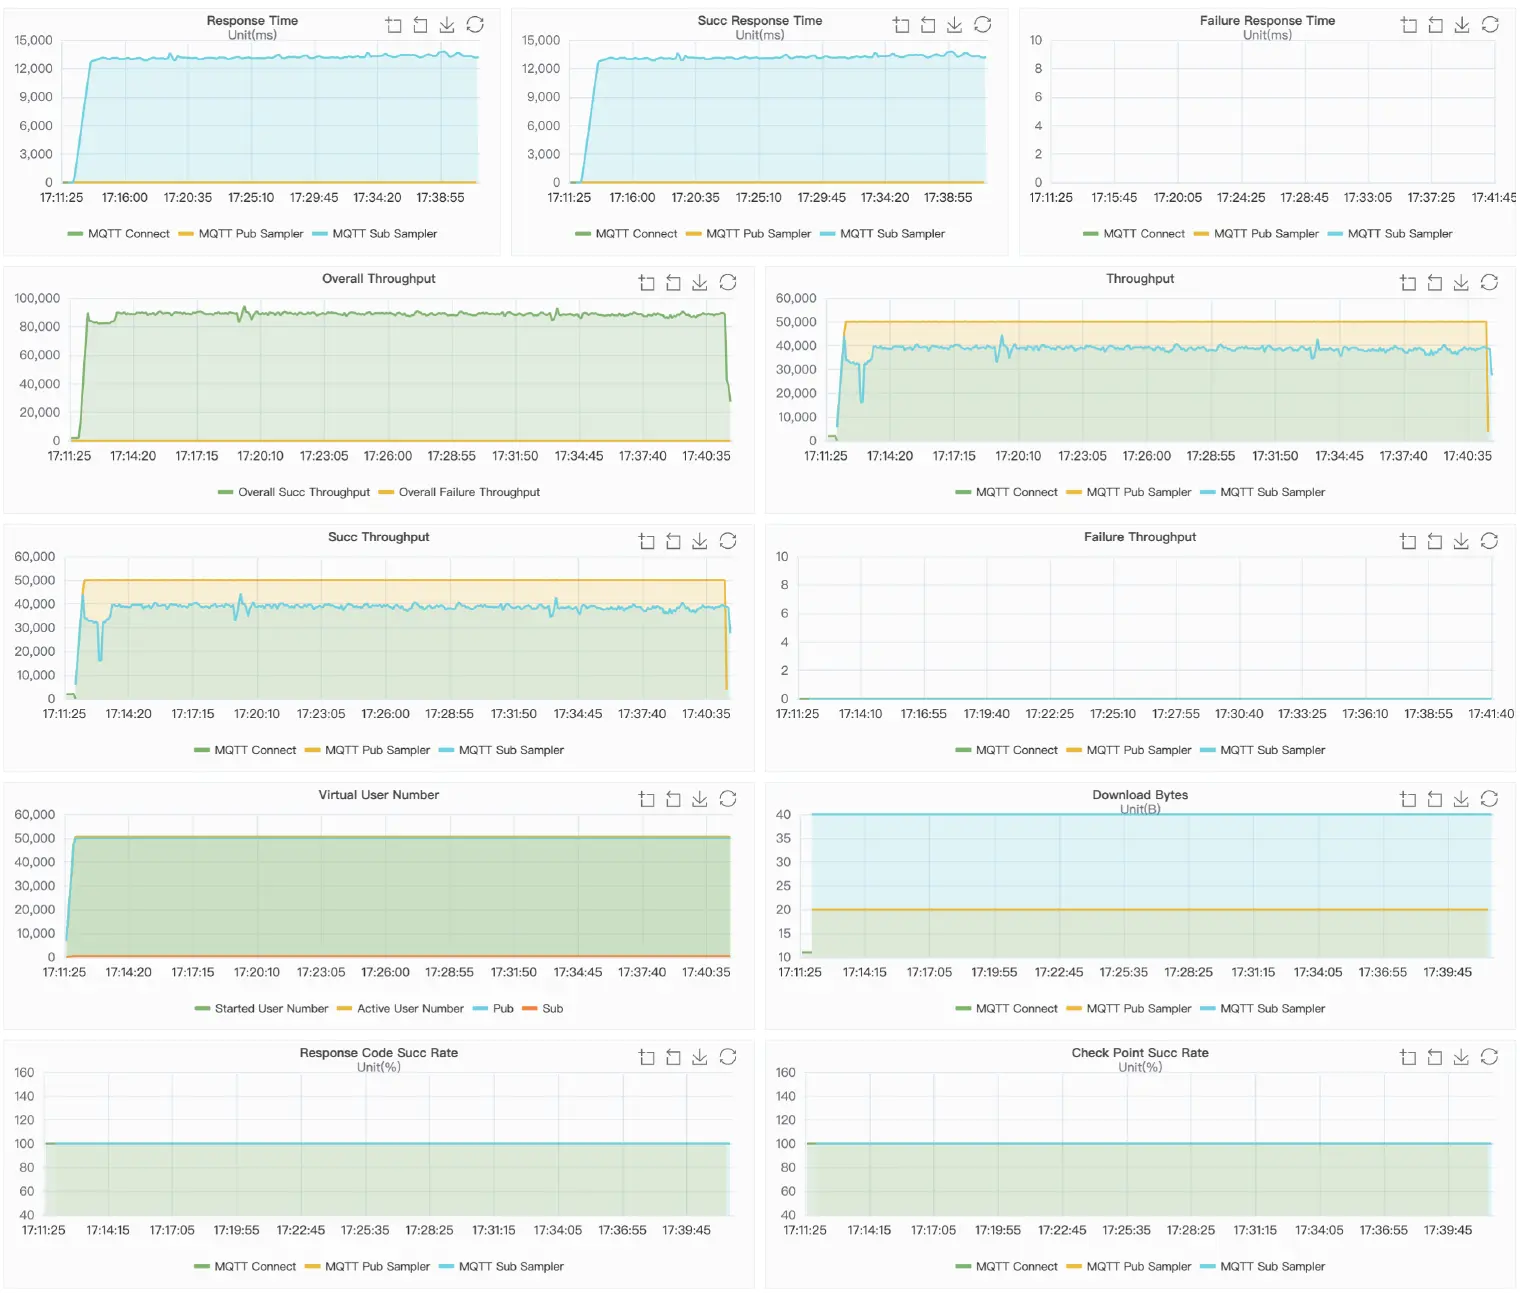The height and width of the screenshot is (1293, 1520).
Task: Toggle MQTT Connect in Failure Response Time legend
Action: [1134, 234]
